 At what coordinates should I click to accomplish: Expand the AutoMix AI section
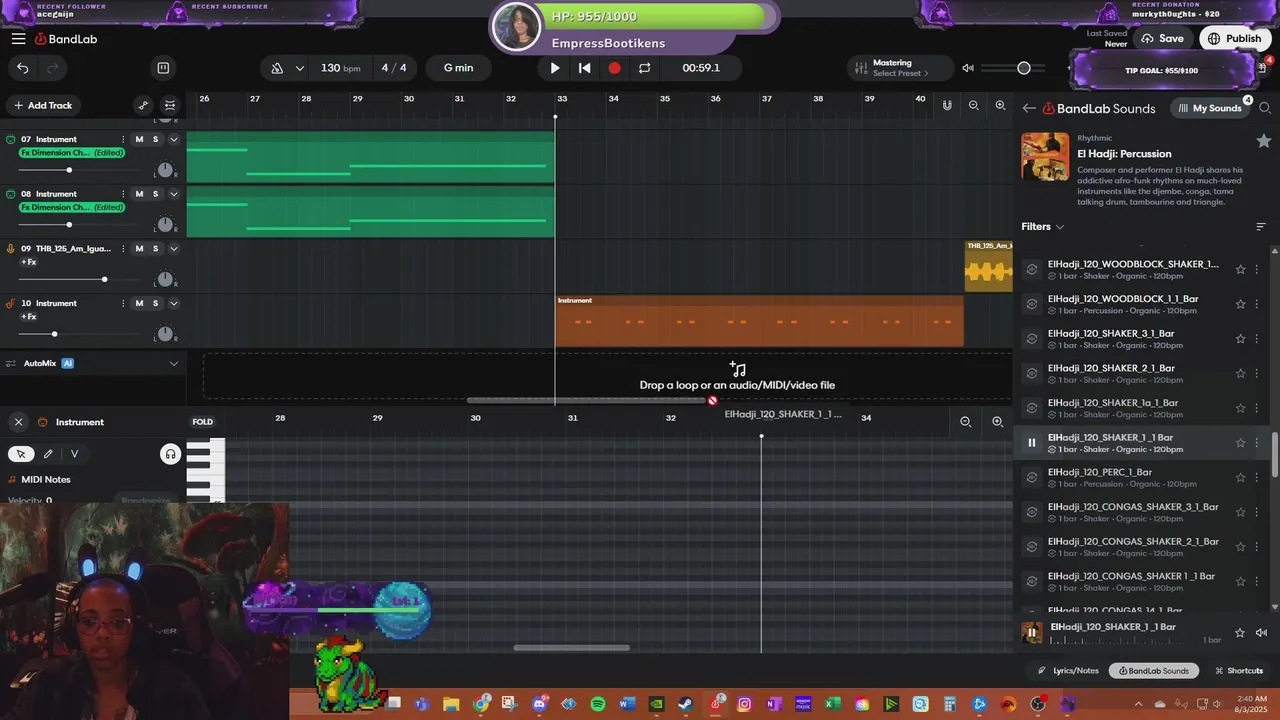(173, 364)
